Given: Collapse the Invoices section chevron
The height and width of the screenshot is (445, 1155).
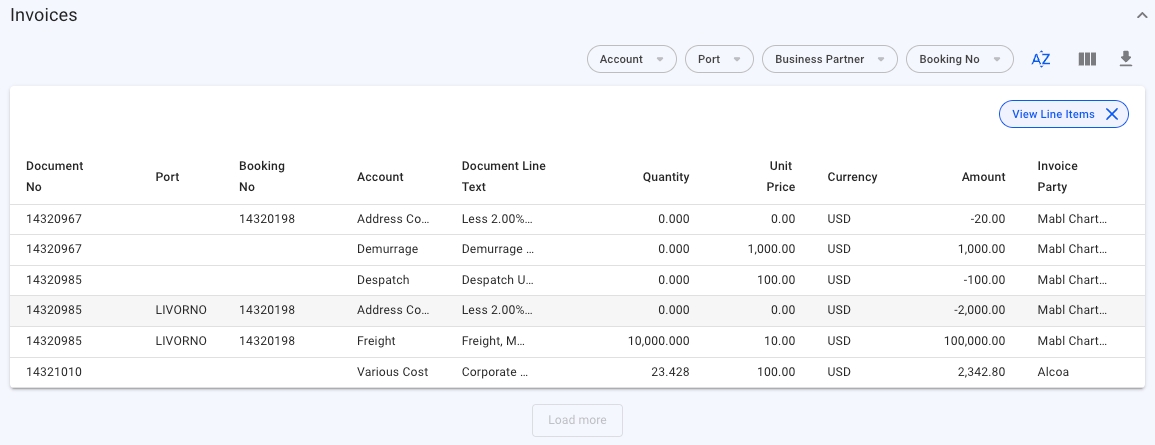Looking at the screenshot, I should [x=1141, y=15].
